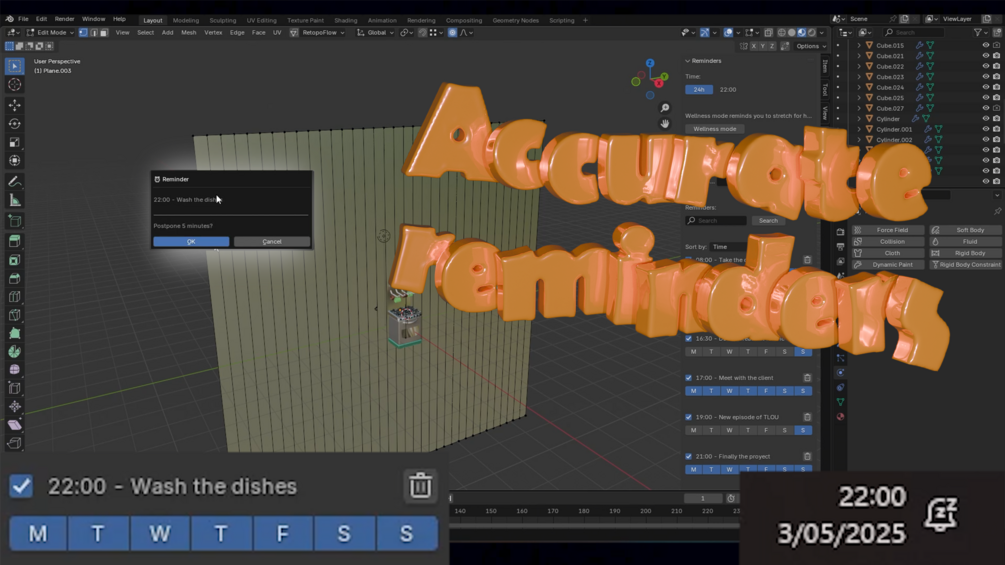Switch to the Shading workspace tab
Screen dimensions: 1005x565
tap(345, 20)
